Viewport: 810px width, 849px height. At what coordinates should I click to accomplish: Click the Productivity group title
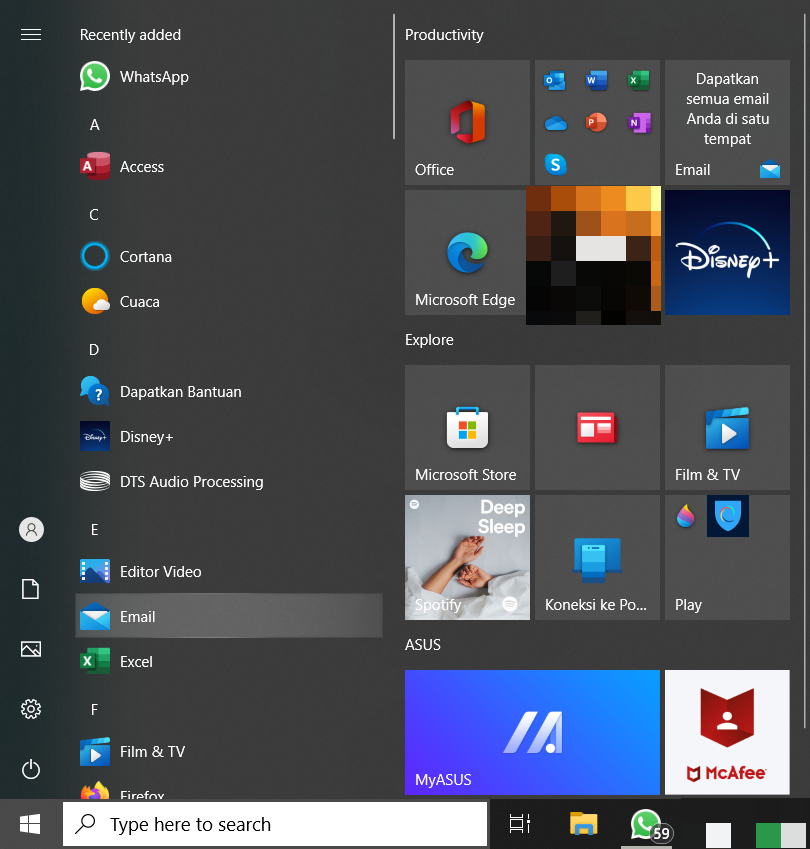[444, 35]
